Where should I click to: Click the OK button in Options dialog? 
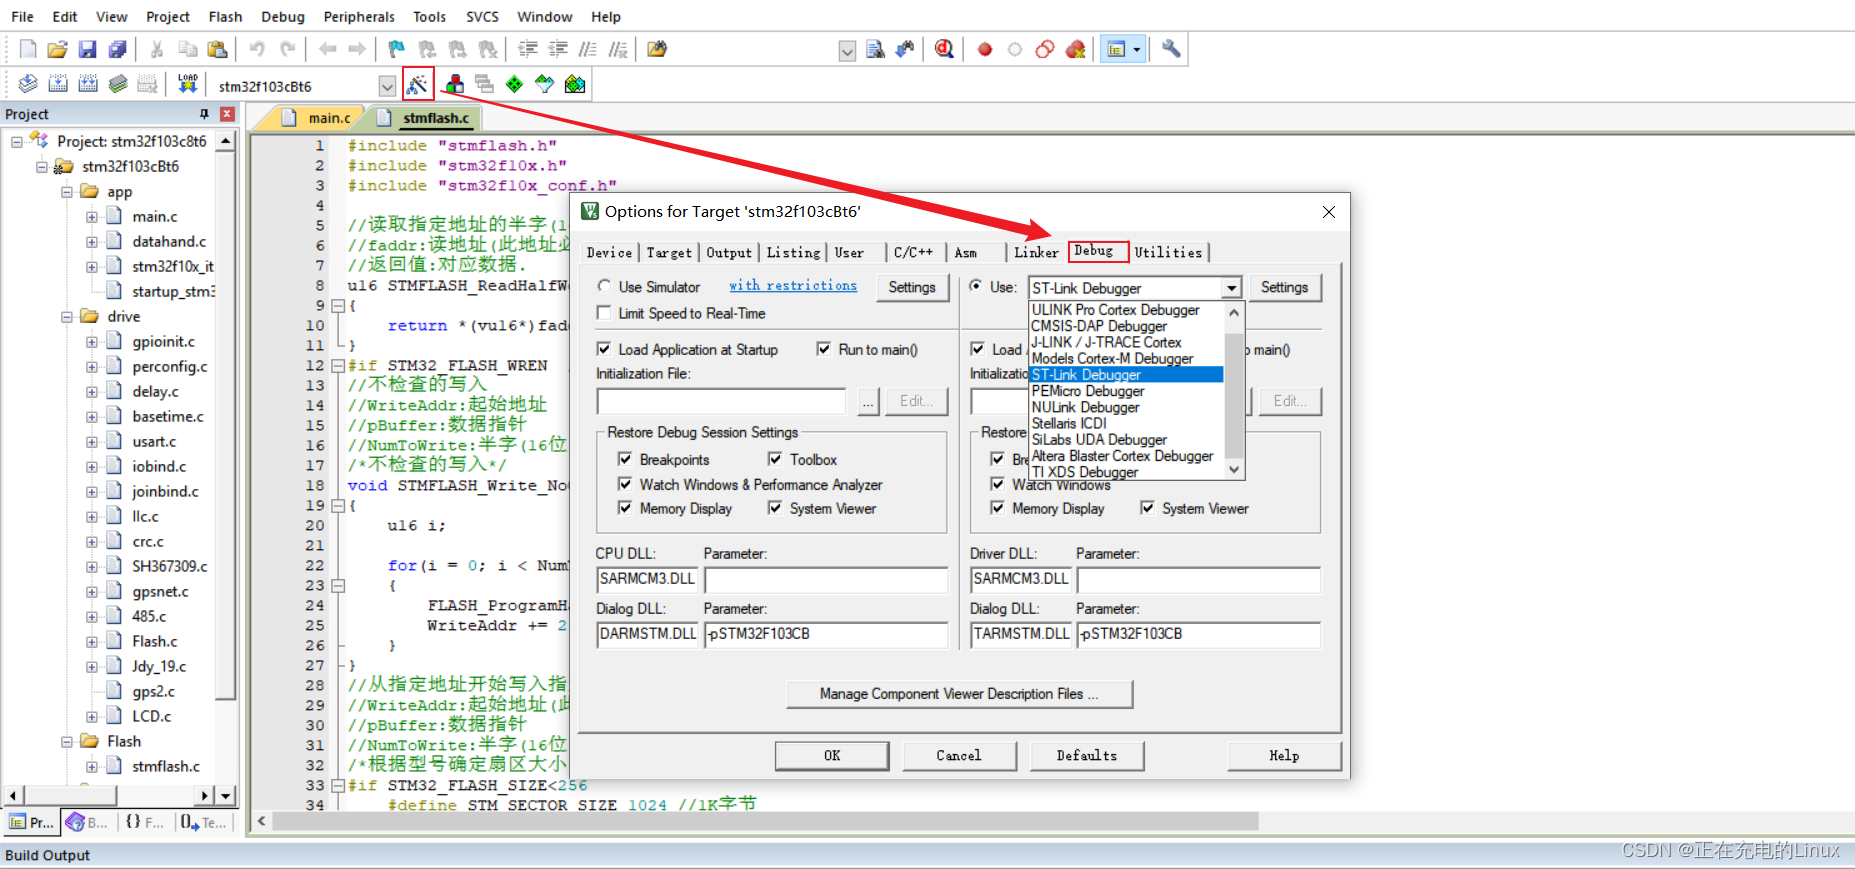[x=832, y=755]
